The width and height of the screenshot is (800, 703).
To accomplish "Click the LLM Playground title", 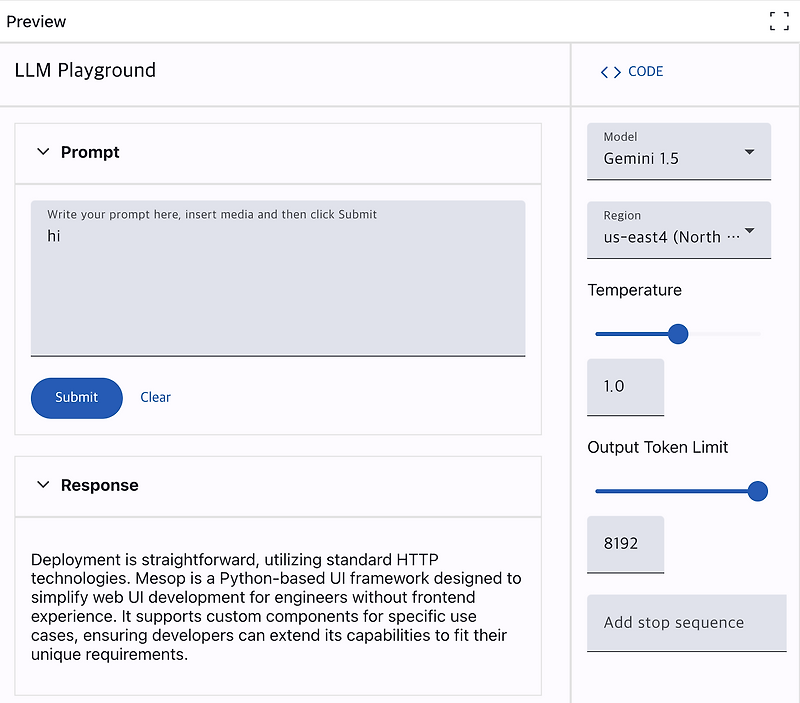I will click(86, 71).
